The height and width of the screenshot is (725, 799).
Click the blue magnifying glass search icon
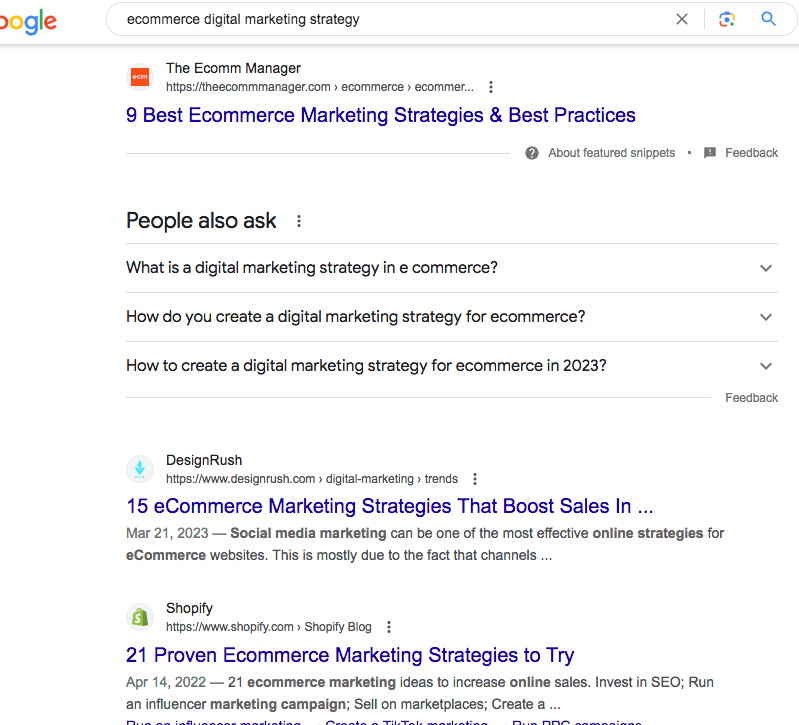click(768, 19)
